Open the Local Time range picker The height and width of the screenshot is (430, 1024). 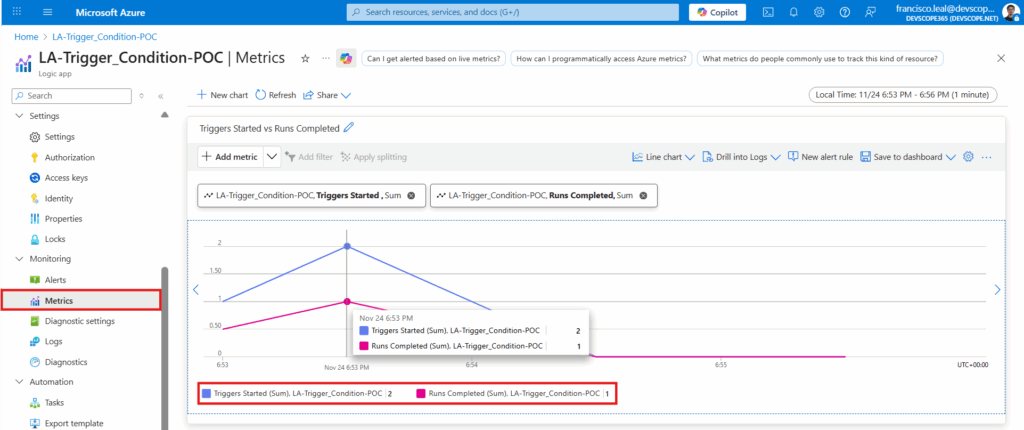(x=903, y=95)
